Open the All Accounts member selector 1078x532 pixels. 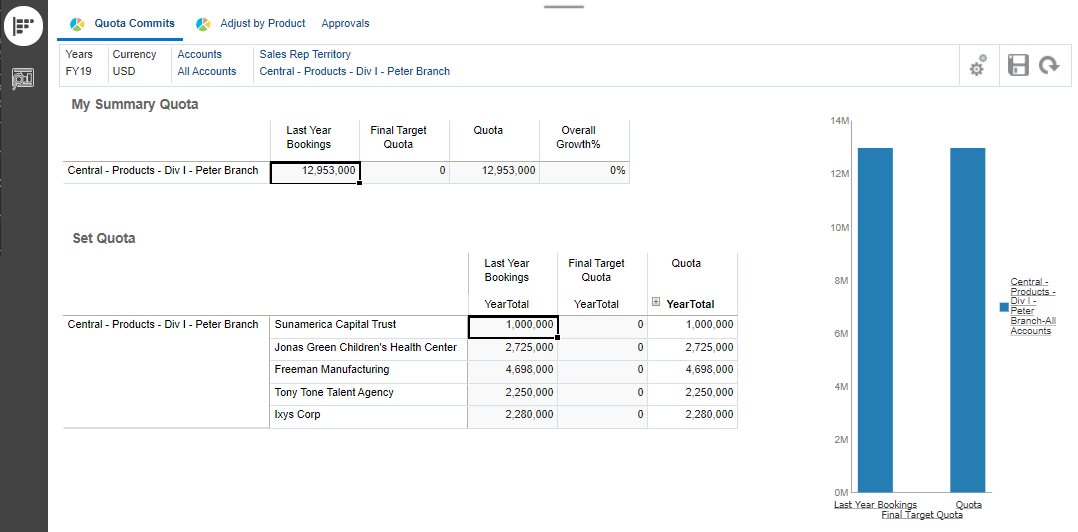click(207, 71)
